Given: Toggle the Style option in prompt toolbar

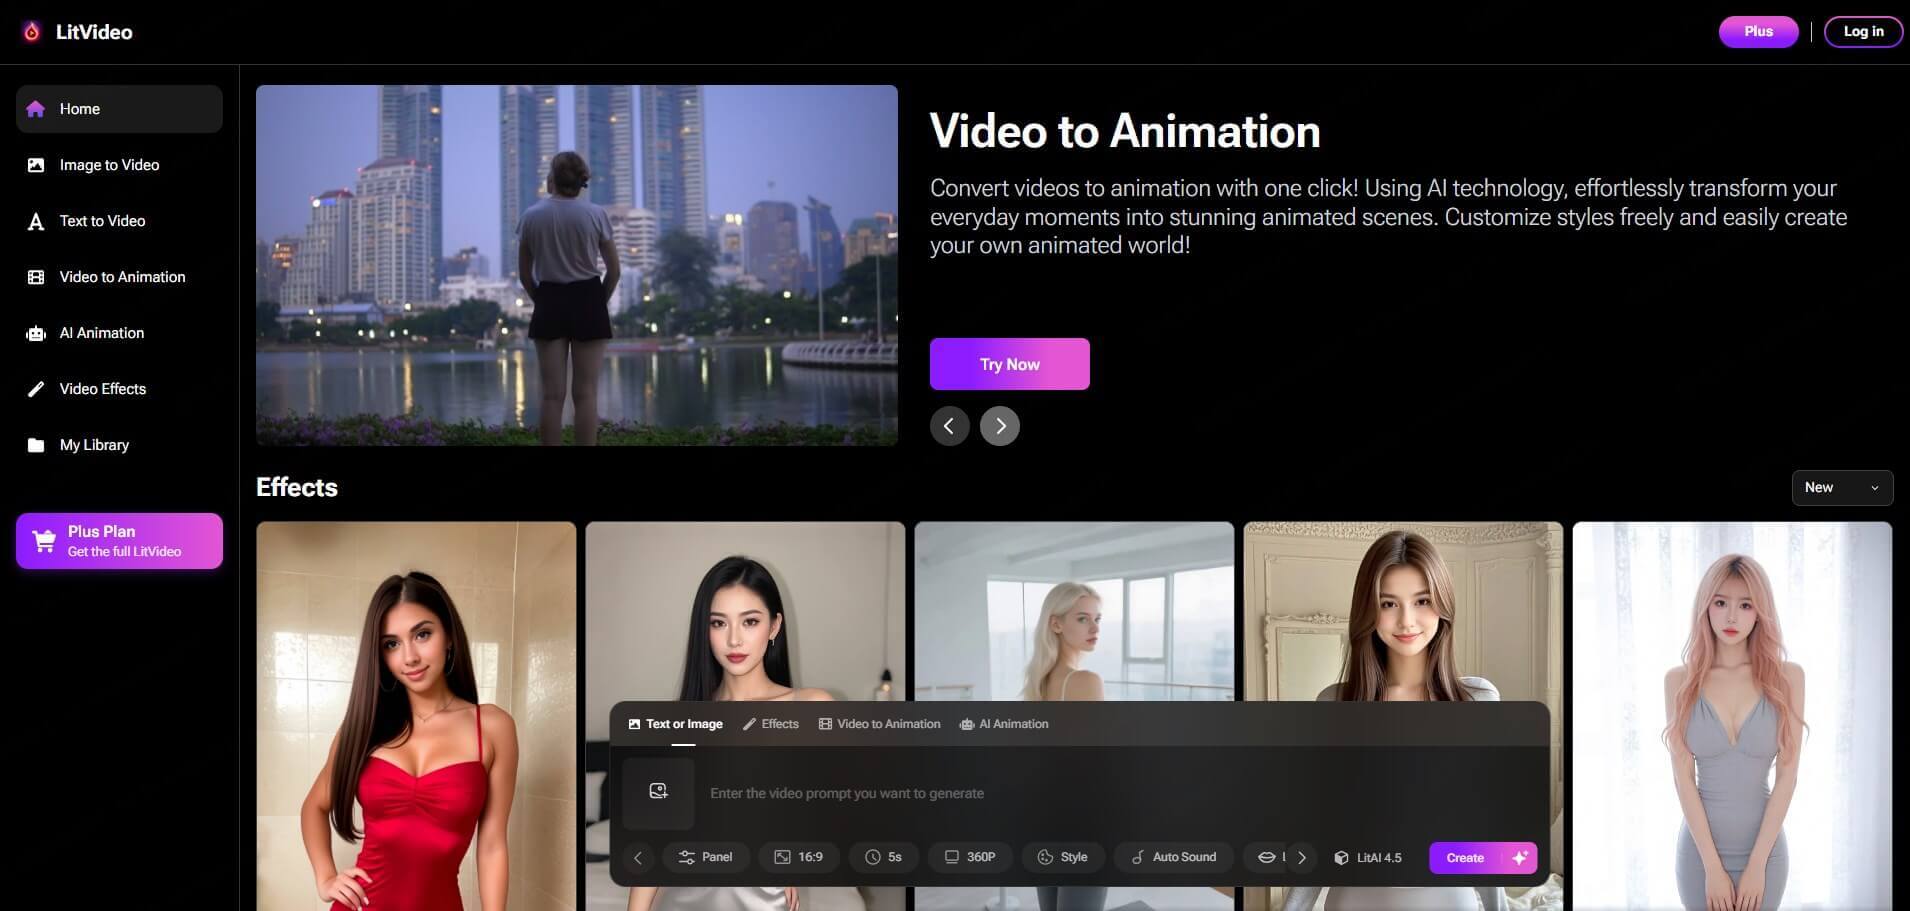Looking at the screenshot, I should tap(1062, 857).
